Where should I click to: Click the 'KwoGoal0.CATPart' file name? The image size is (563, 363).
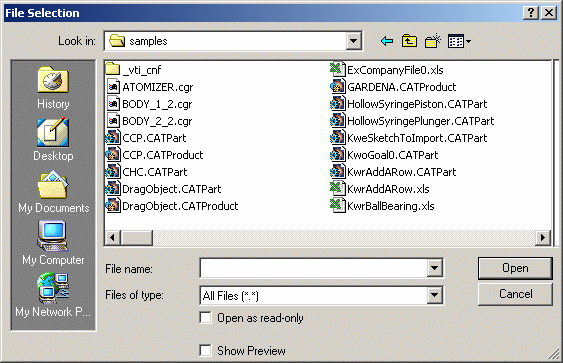392,155
